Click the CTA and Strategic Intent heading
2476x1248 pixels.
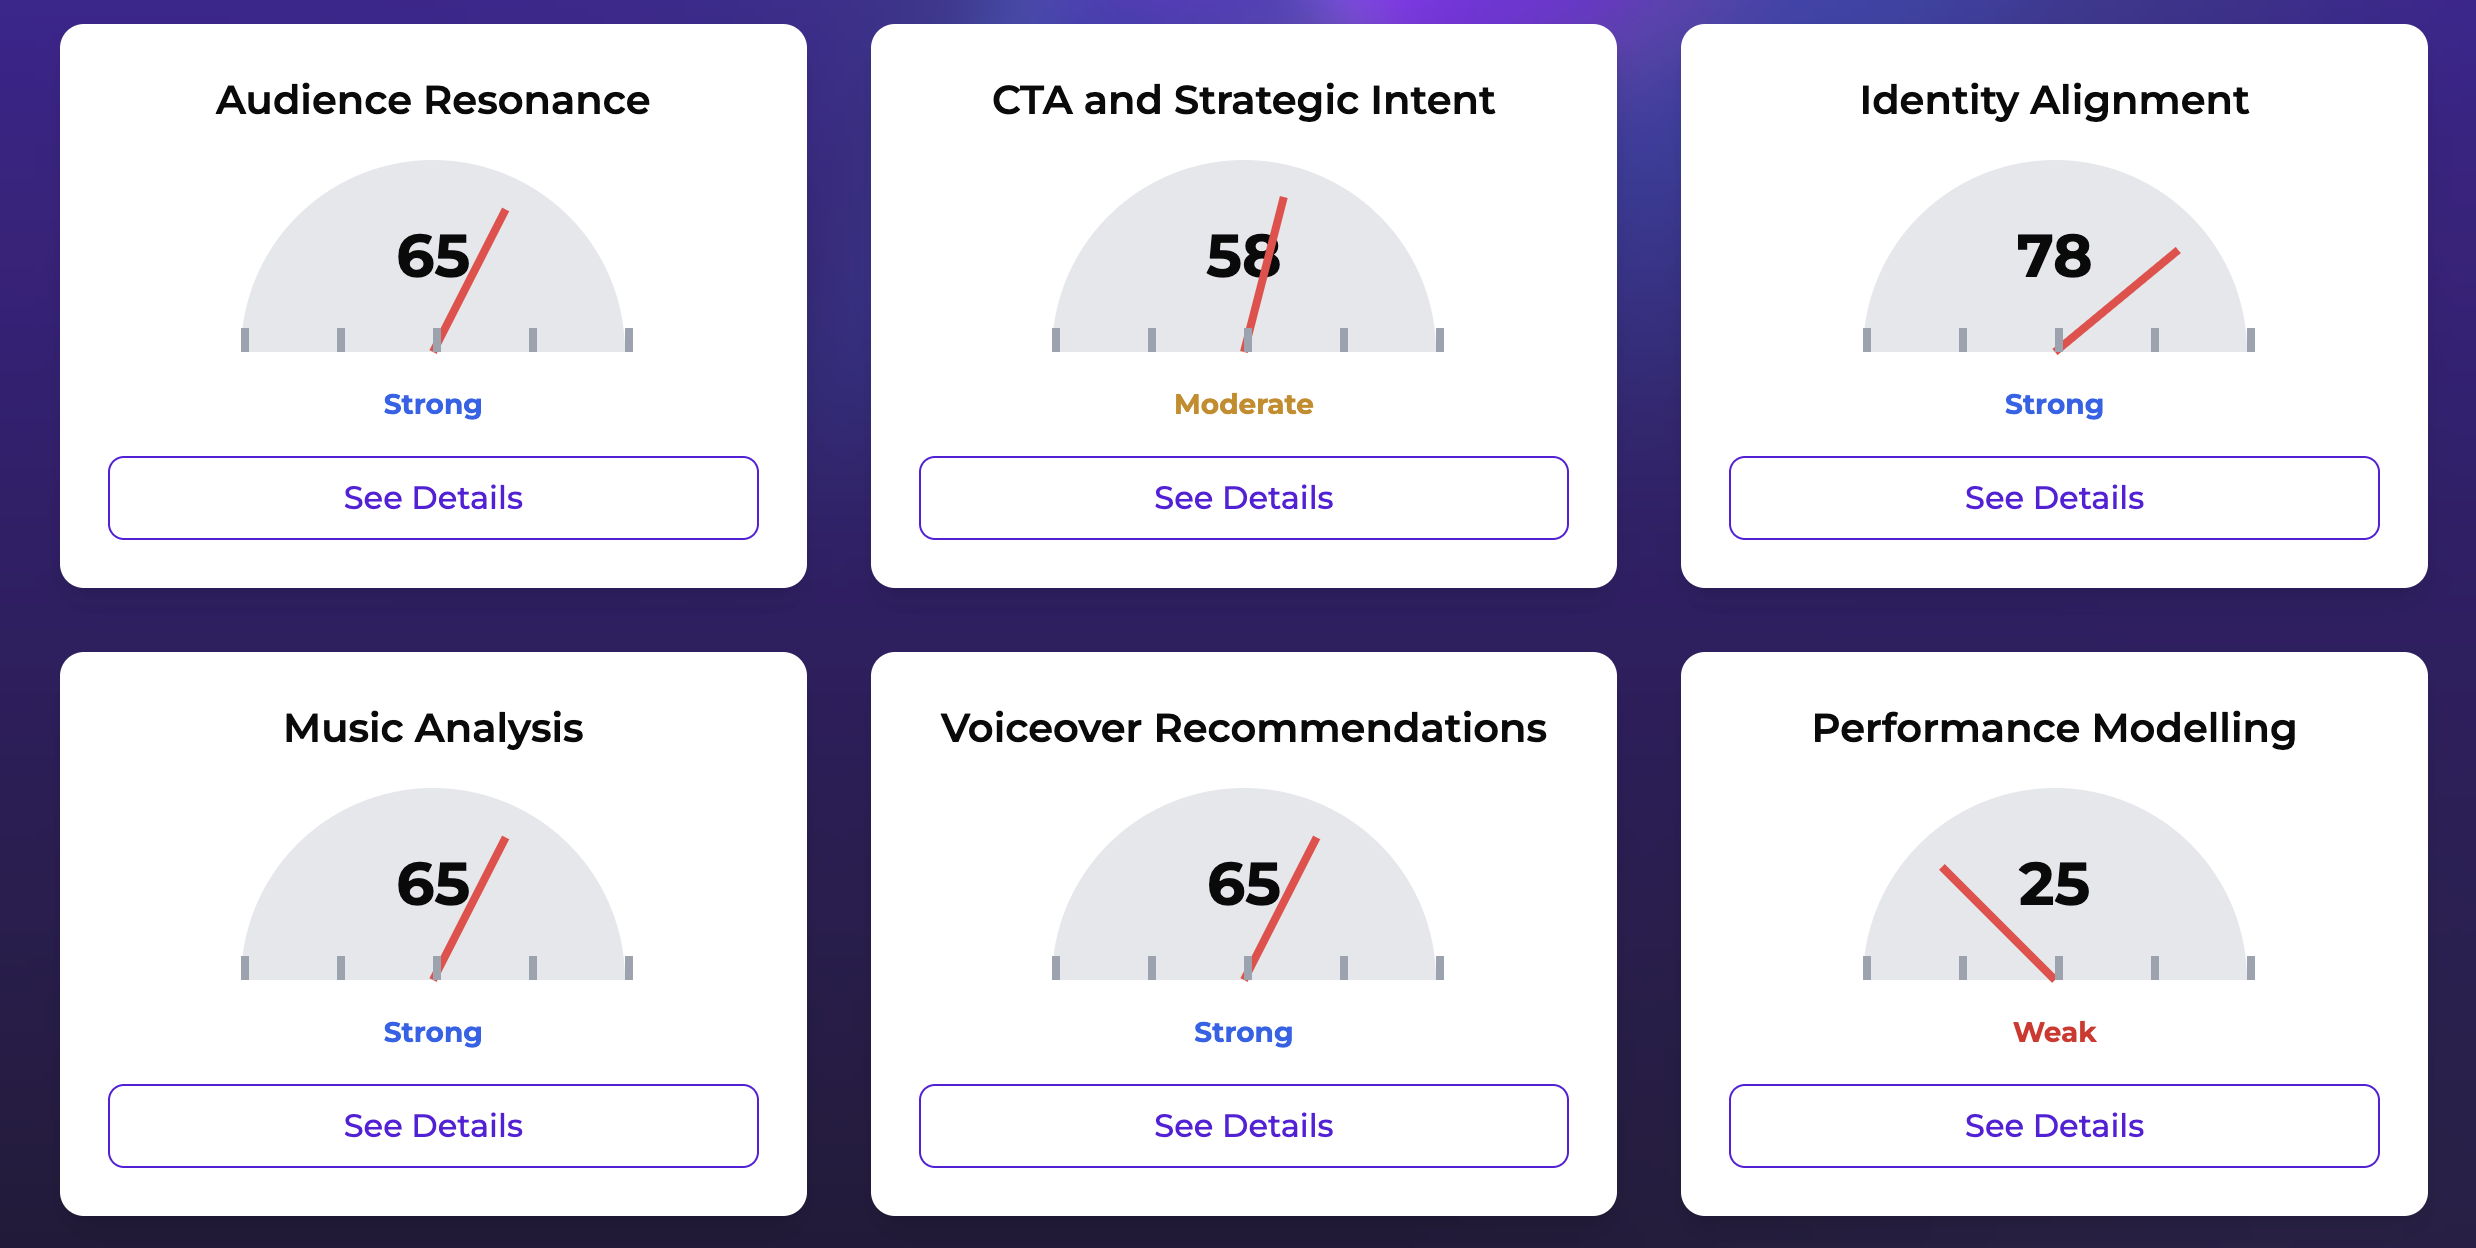pos(1243,100)
